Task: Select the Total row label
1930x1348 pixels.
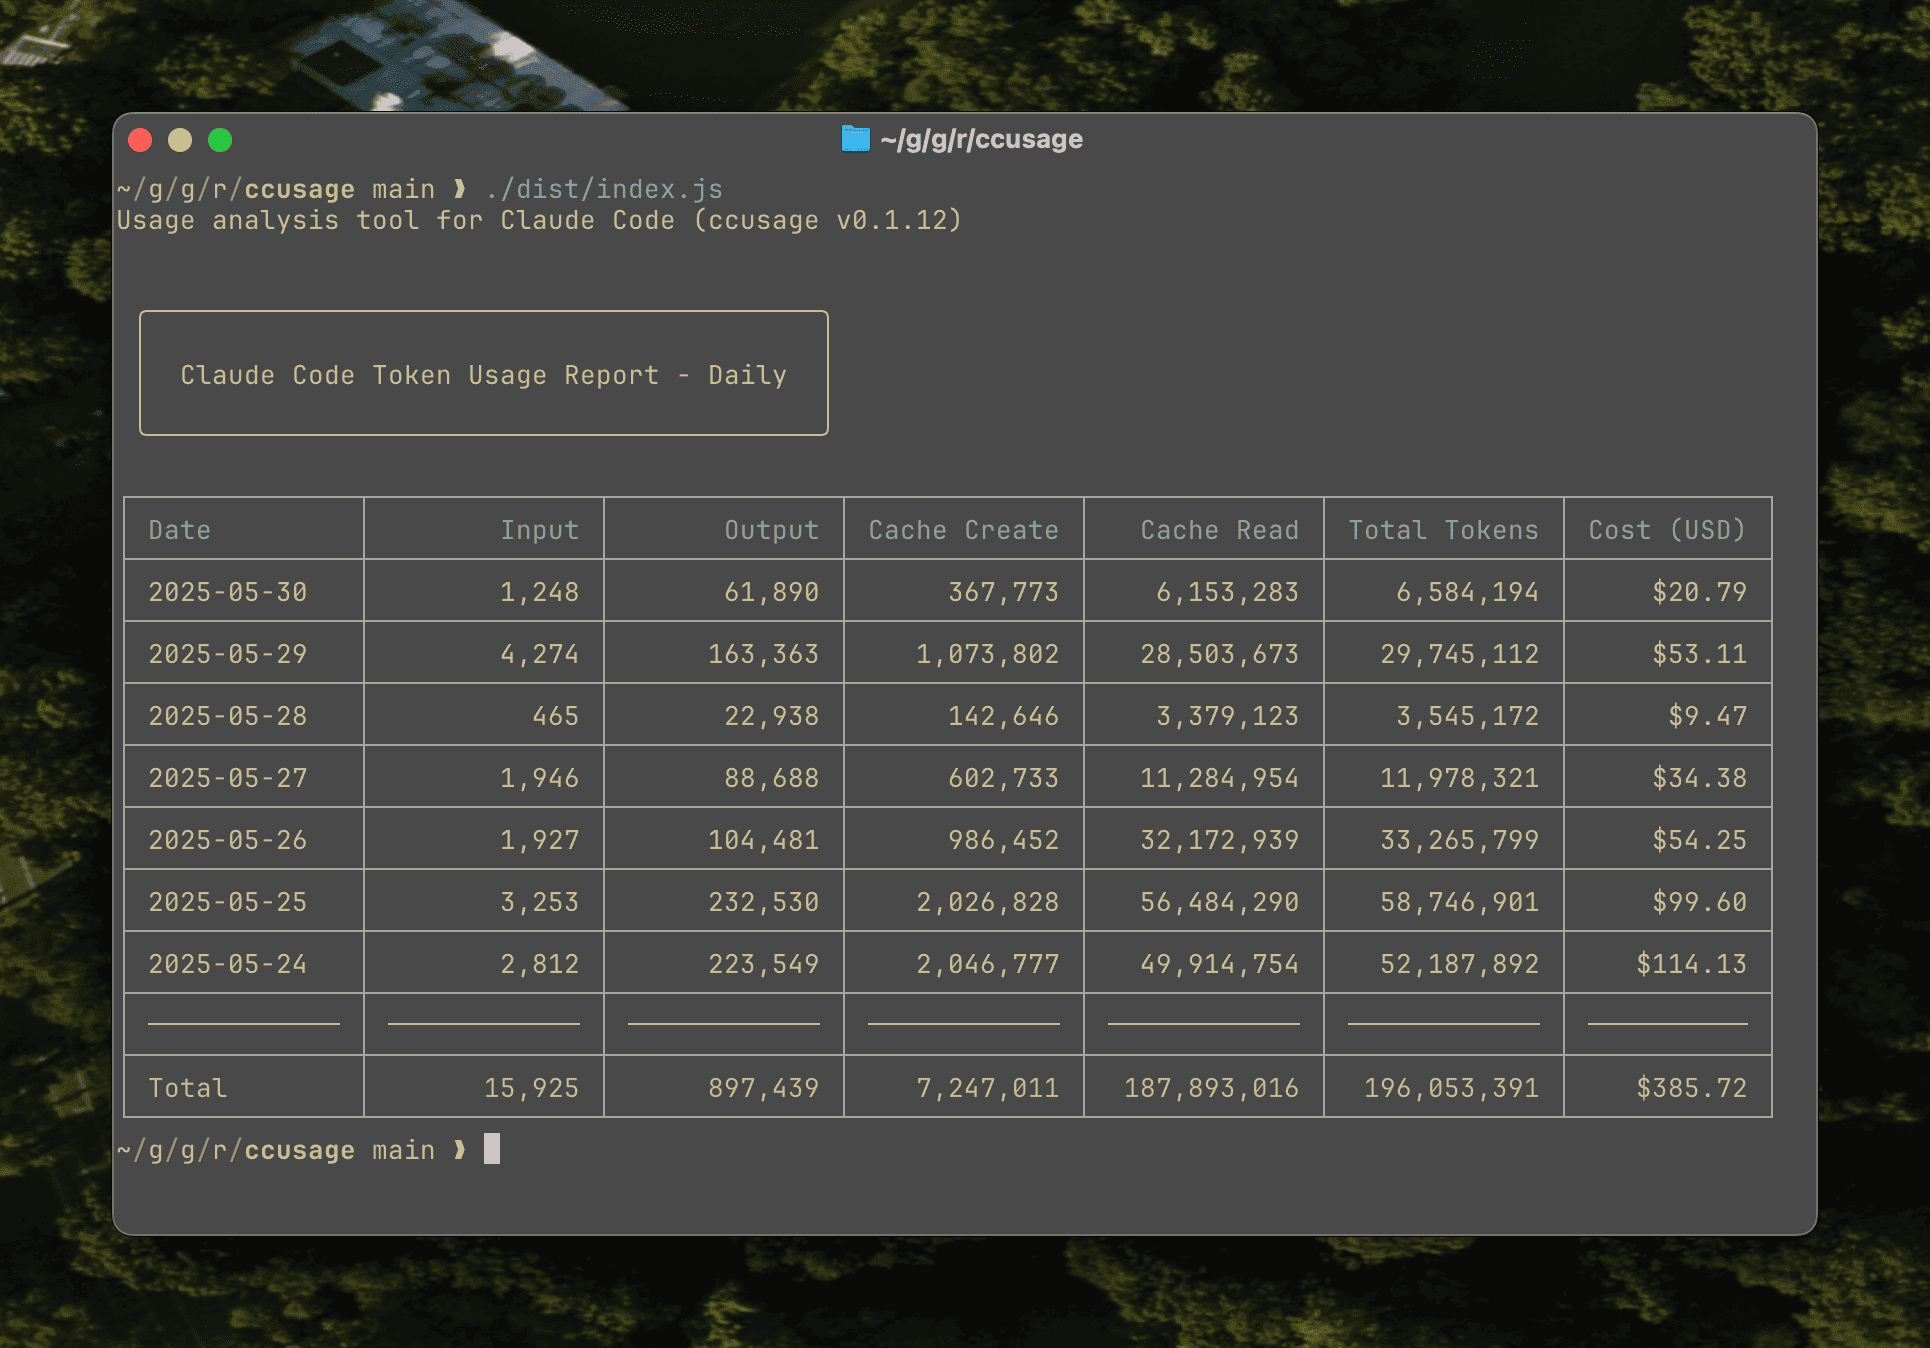Action: tap(186, 1087)
